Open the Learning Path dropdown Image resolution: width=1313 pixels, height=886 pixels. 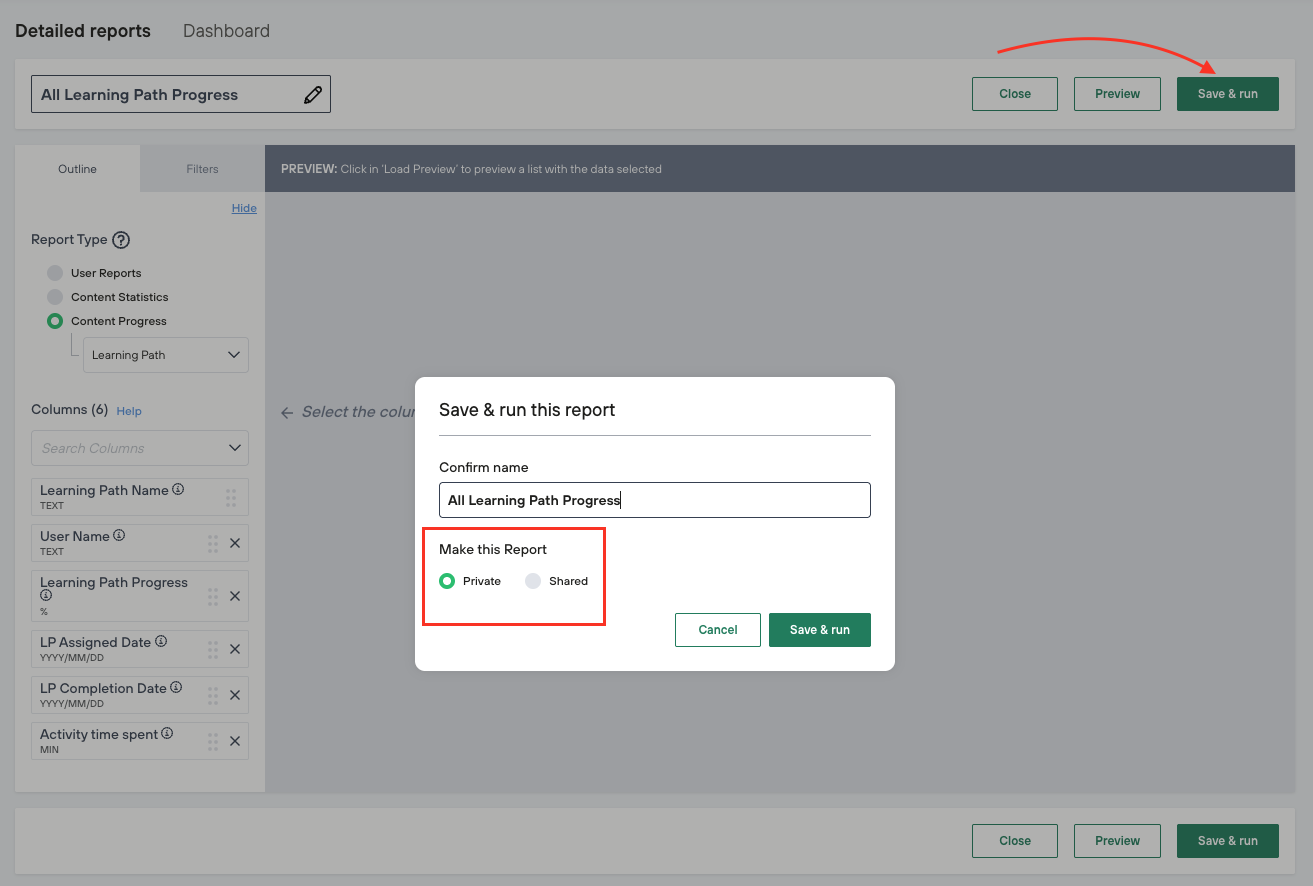click(x=166, y=355)
